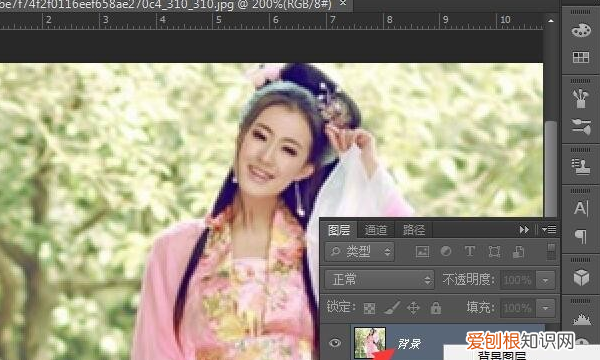Open the Color panel palette icon
The height and width of the screenshot is (360, 600).
[581, 30]
